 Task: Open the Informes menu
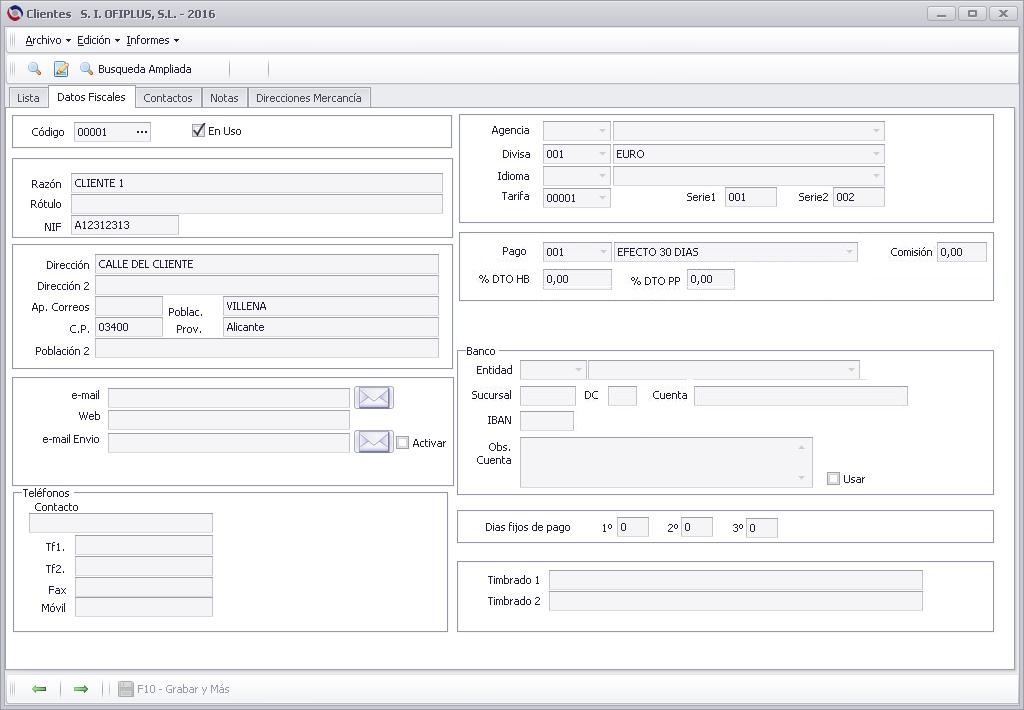tap(152, 40)
